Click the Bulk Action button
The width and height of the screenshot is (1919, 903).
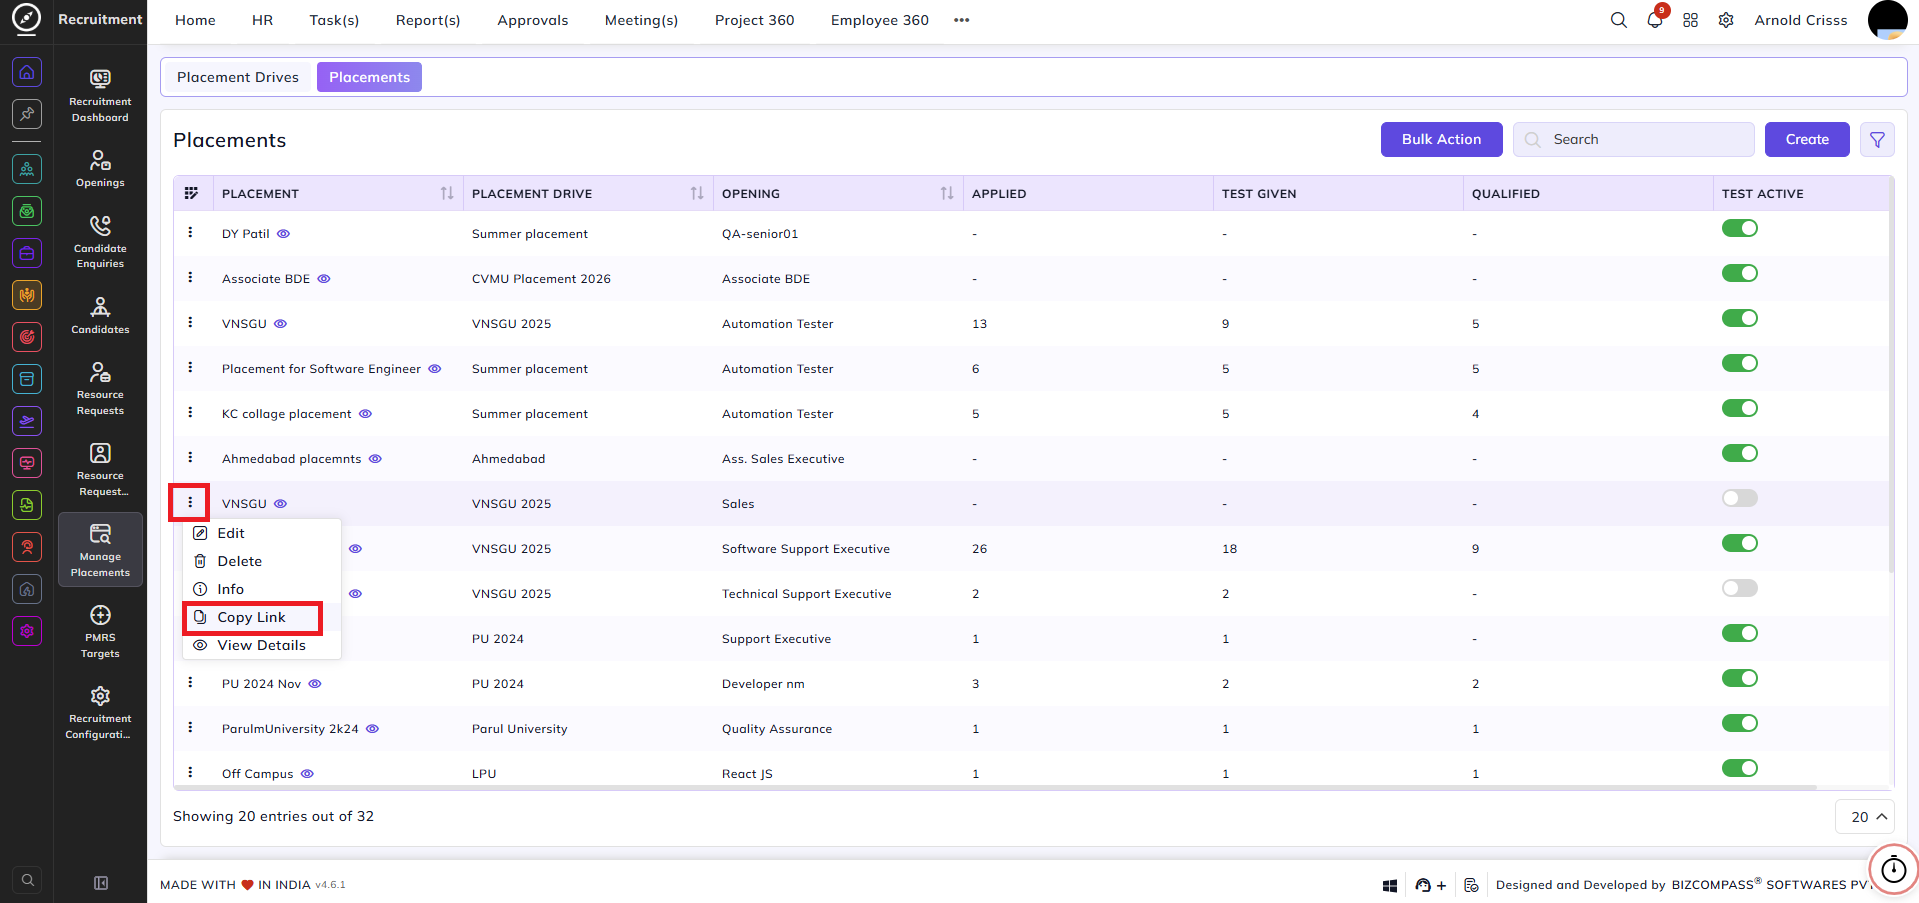1441,140
